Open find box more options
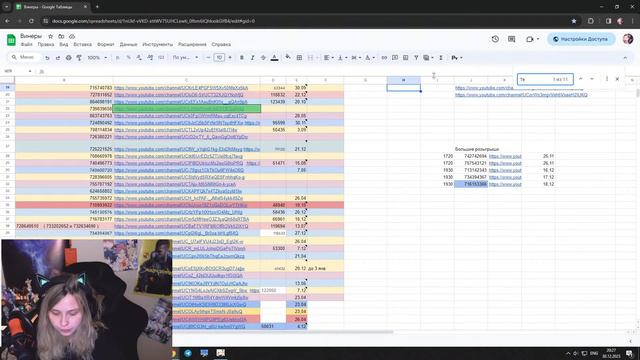Screen dimensions: 640x360 click(607, 79)
